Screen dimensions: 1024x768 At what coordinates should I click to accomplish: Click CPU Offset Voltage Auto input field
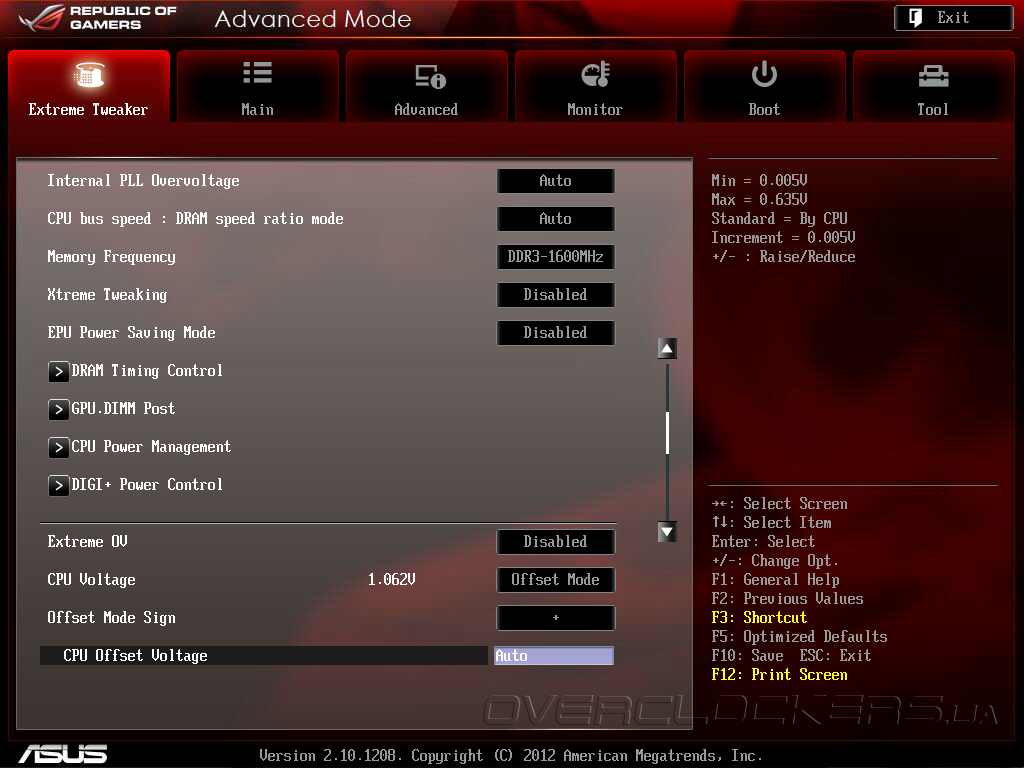(x=554, y=656)
